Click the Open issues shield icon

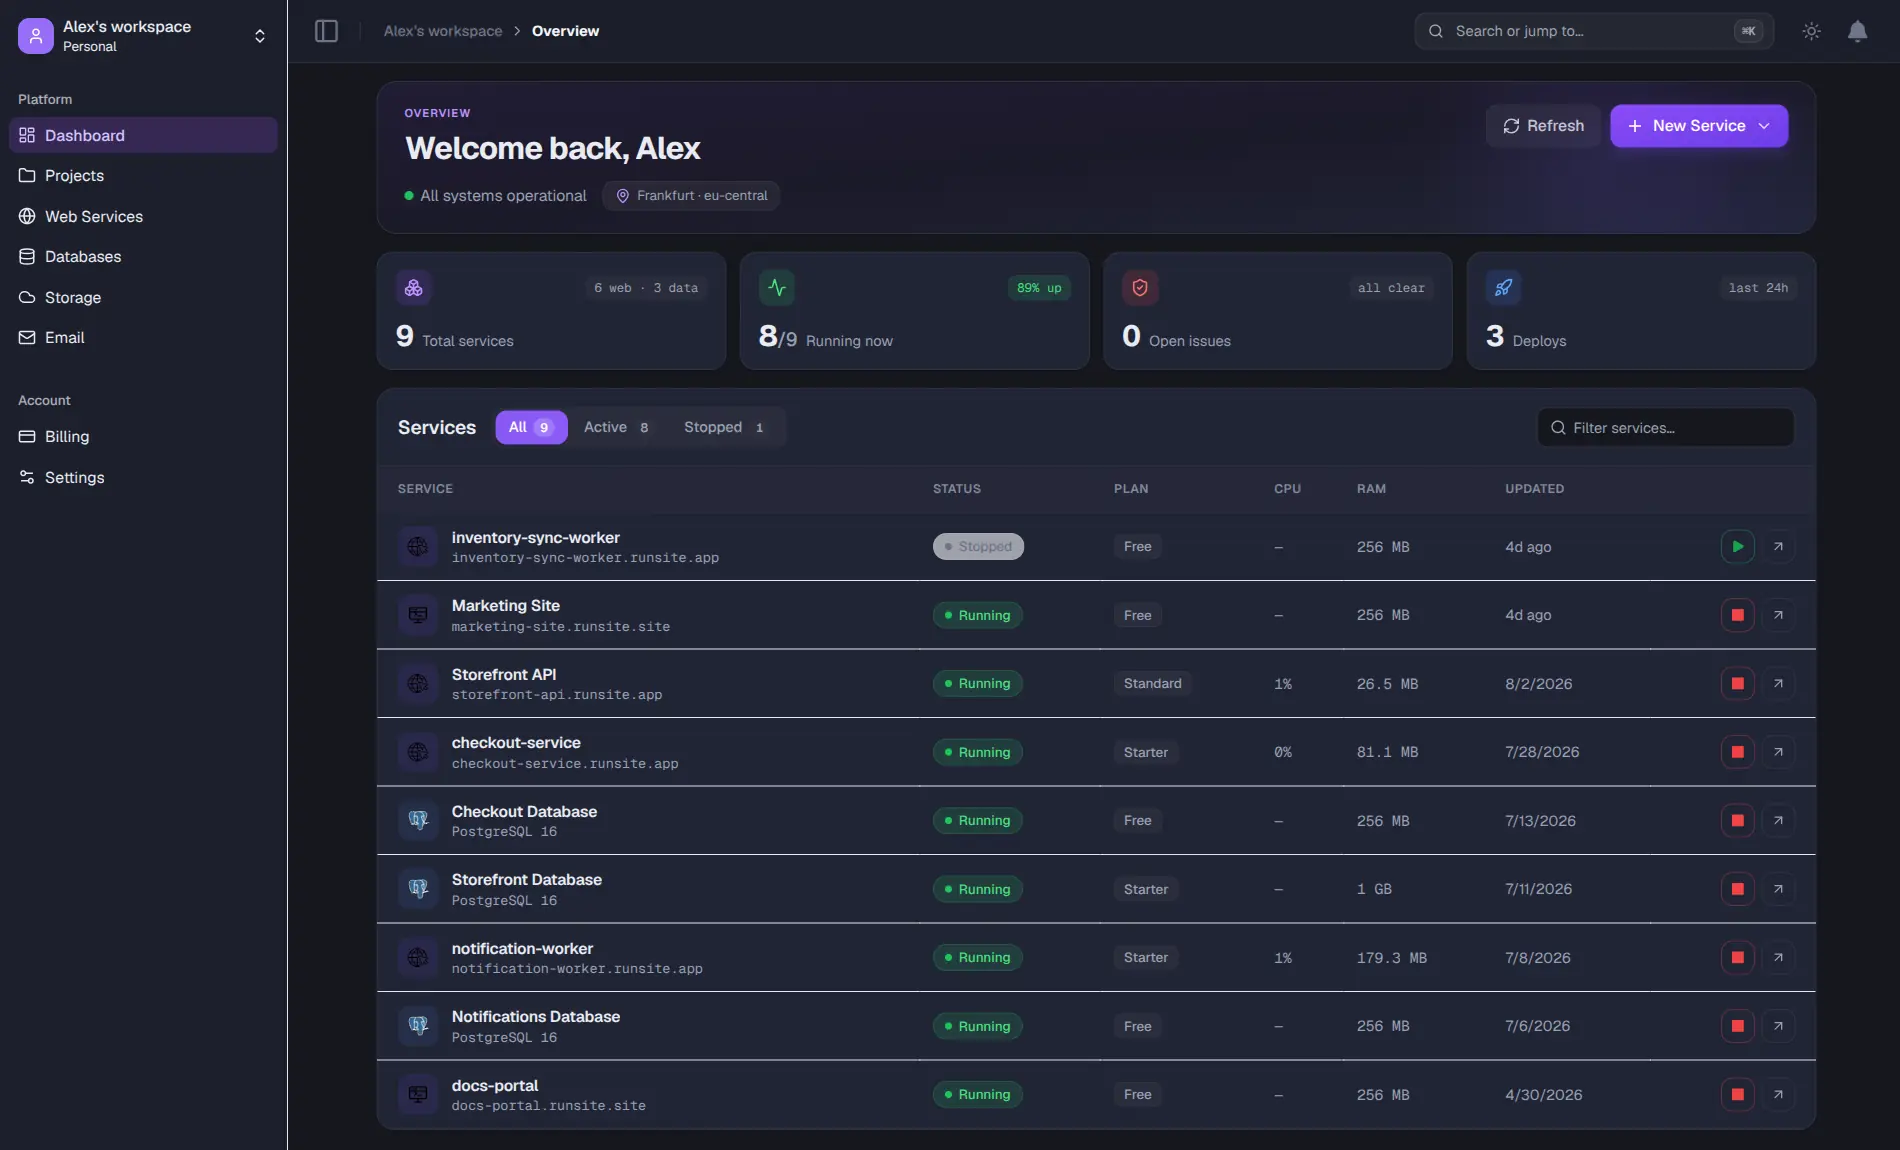click(x=1140, y=288)
